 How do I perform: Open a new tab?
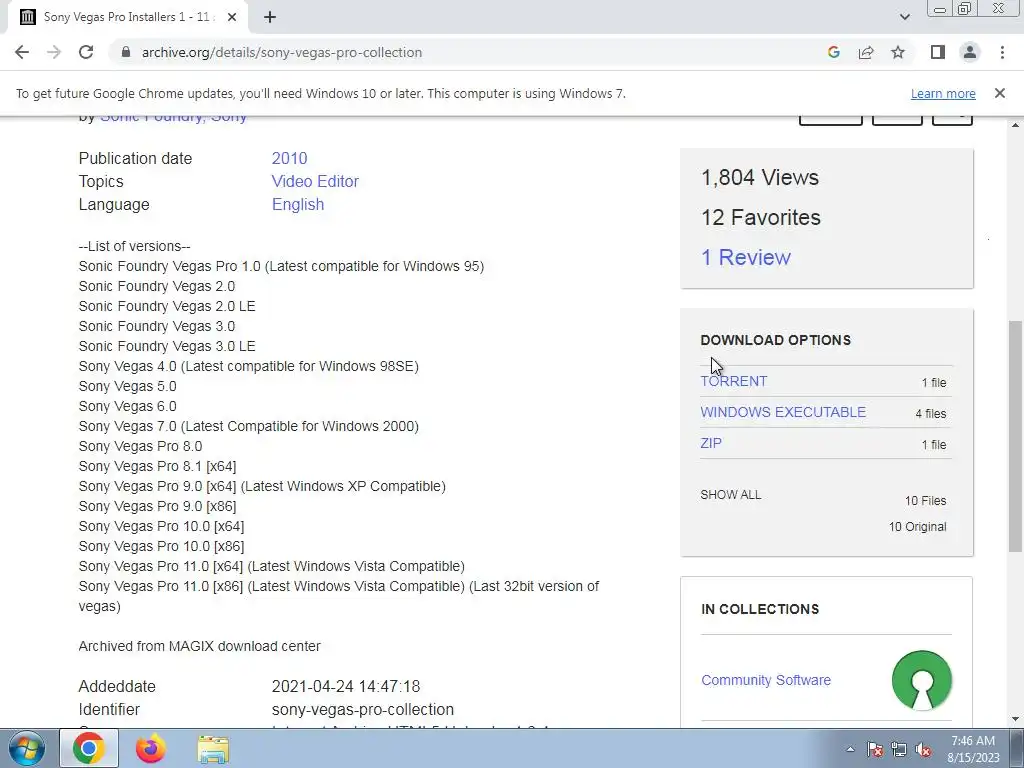coord(270,17)
